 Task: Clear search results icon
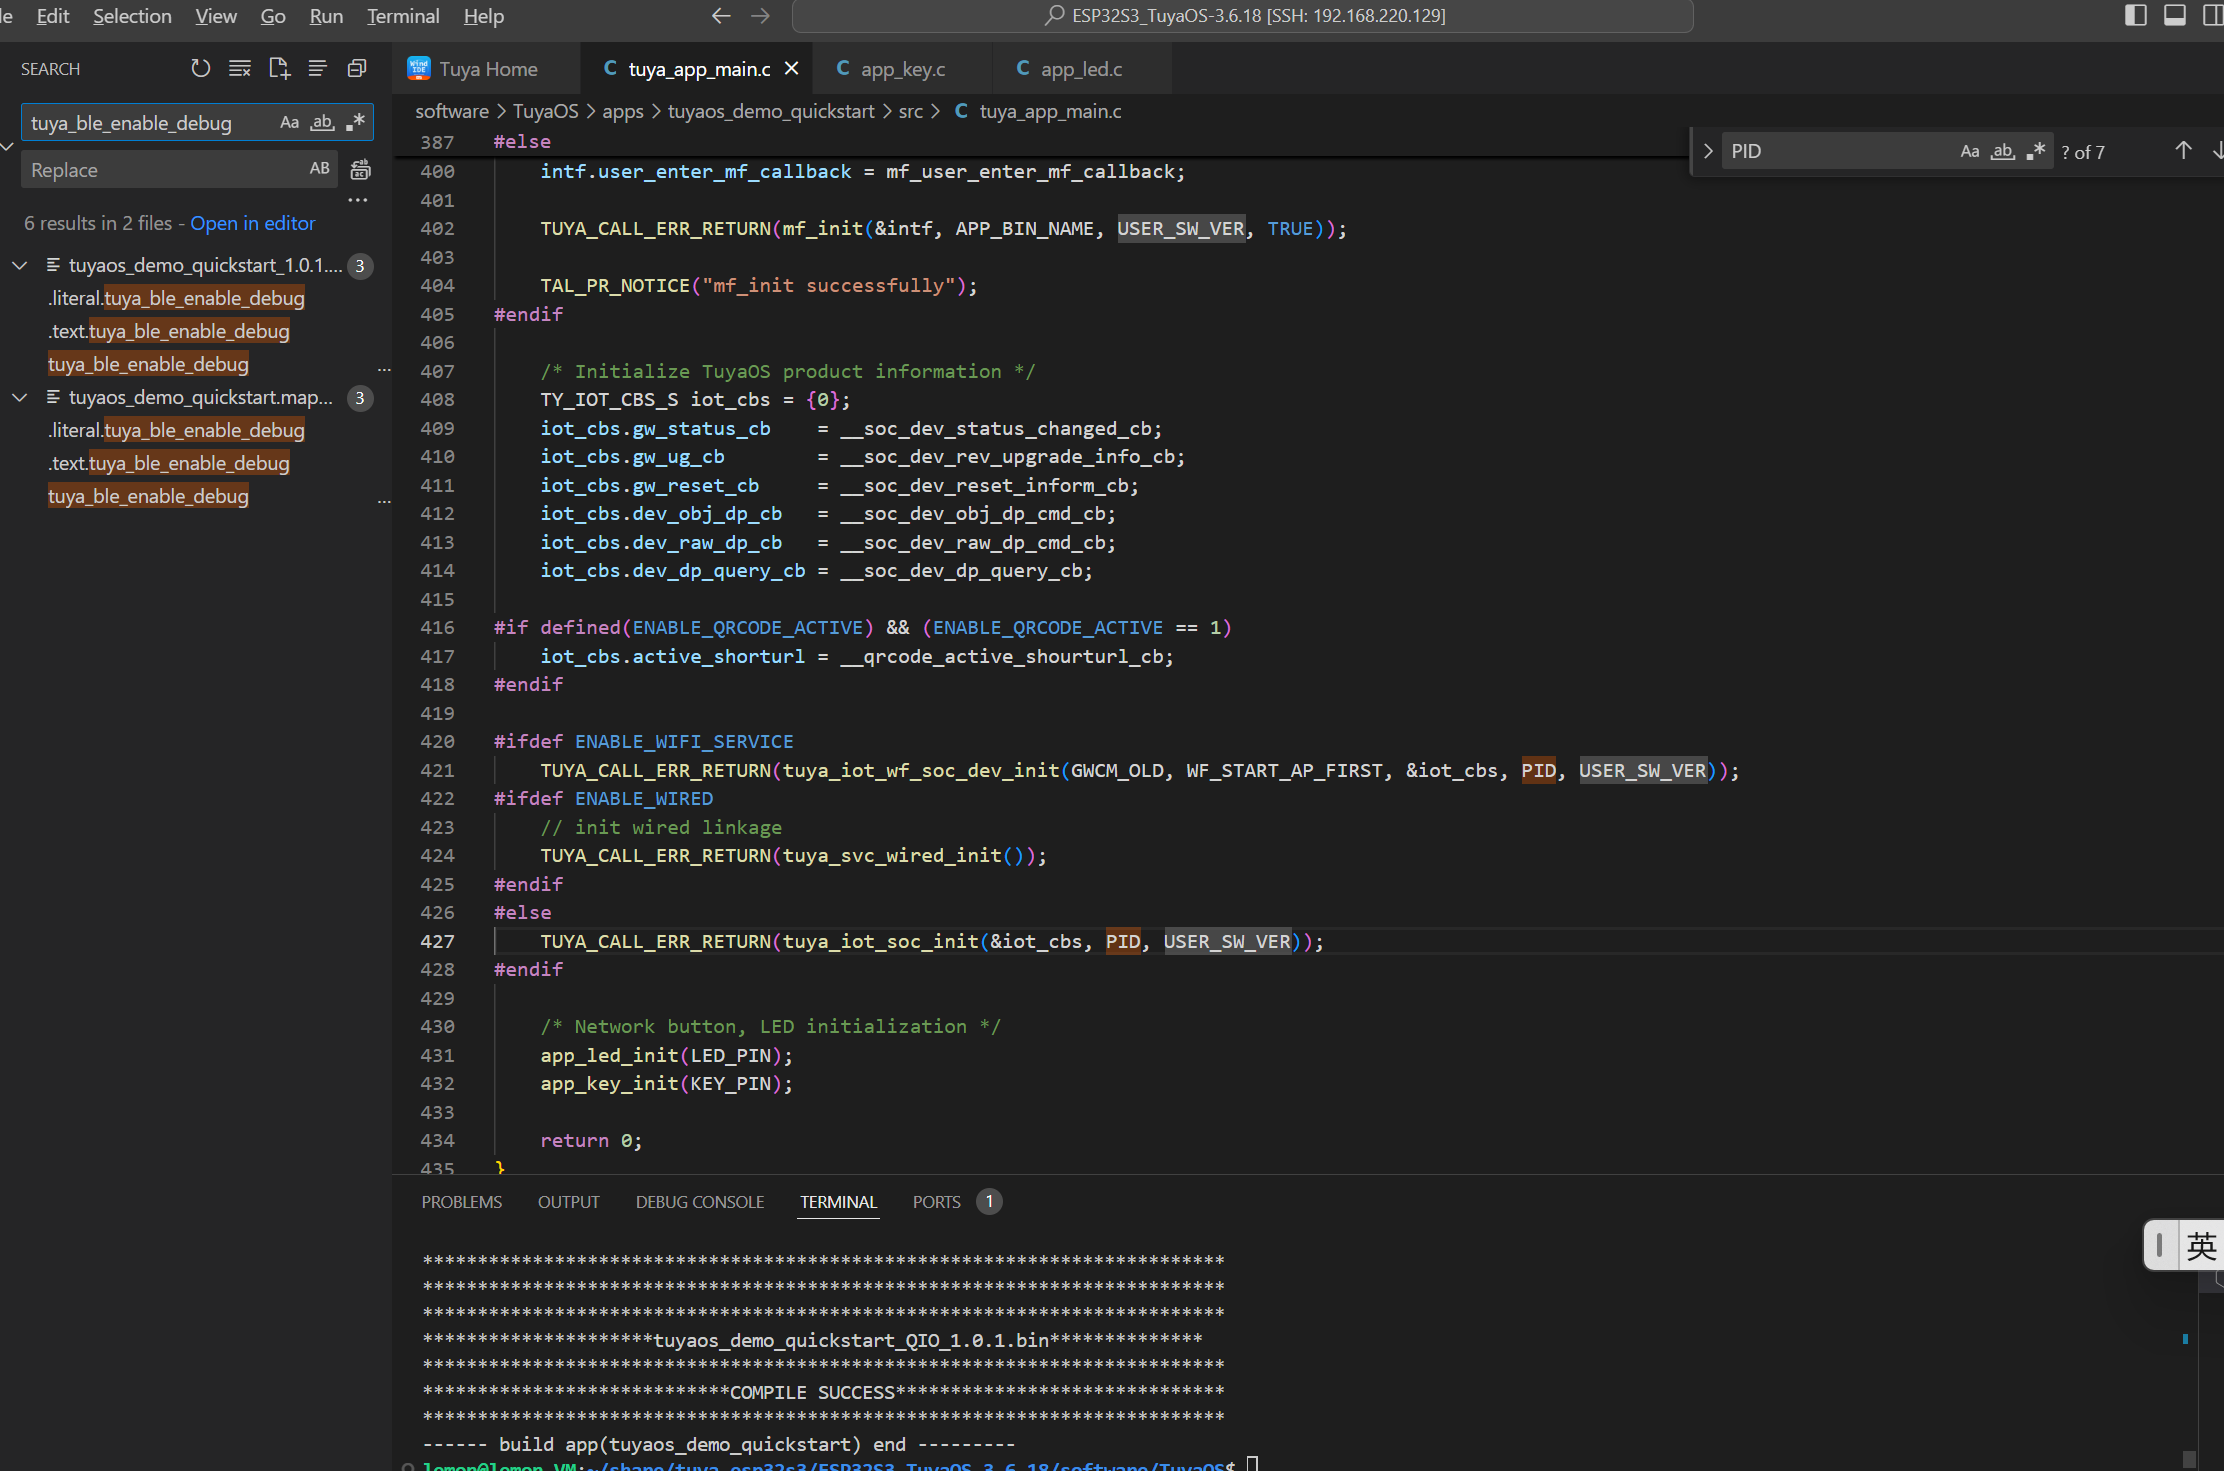[x=240, y=68]
